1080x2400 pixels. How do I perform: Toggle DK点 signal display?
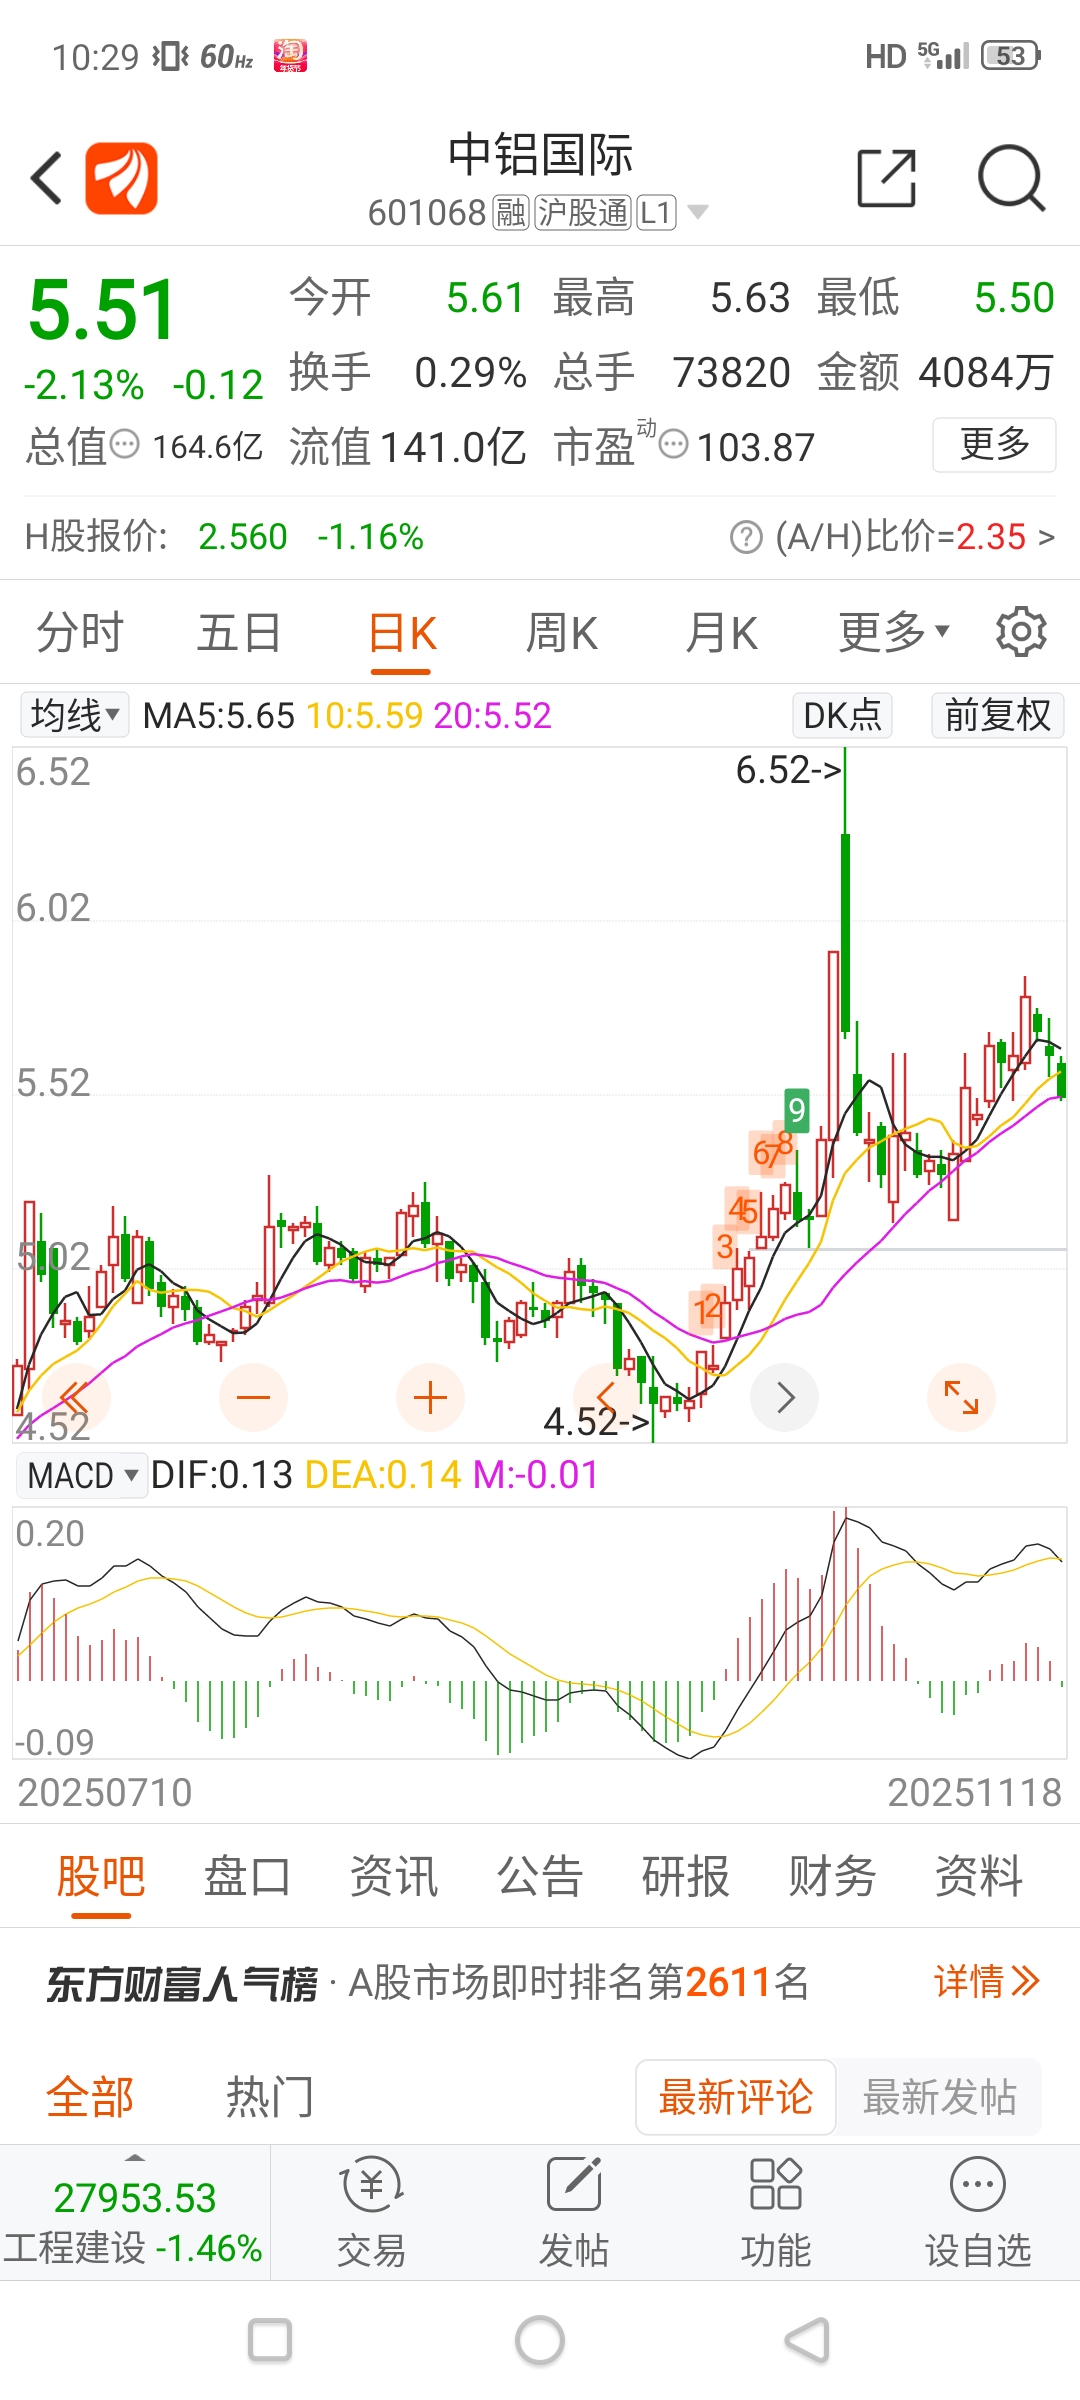[842, 715]
